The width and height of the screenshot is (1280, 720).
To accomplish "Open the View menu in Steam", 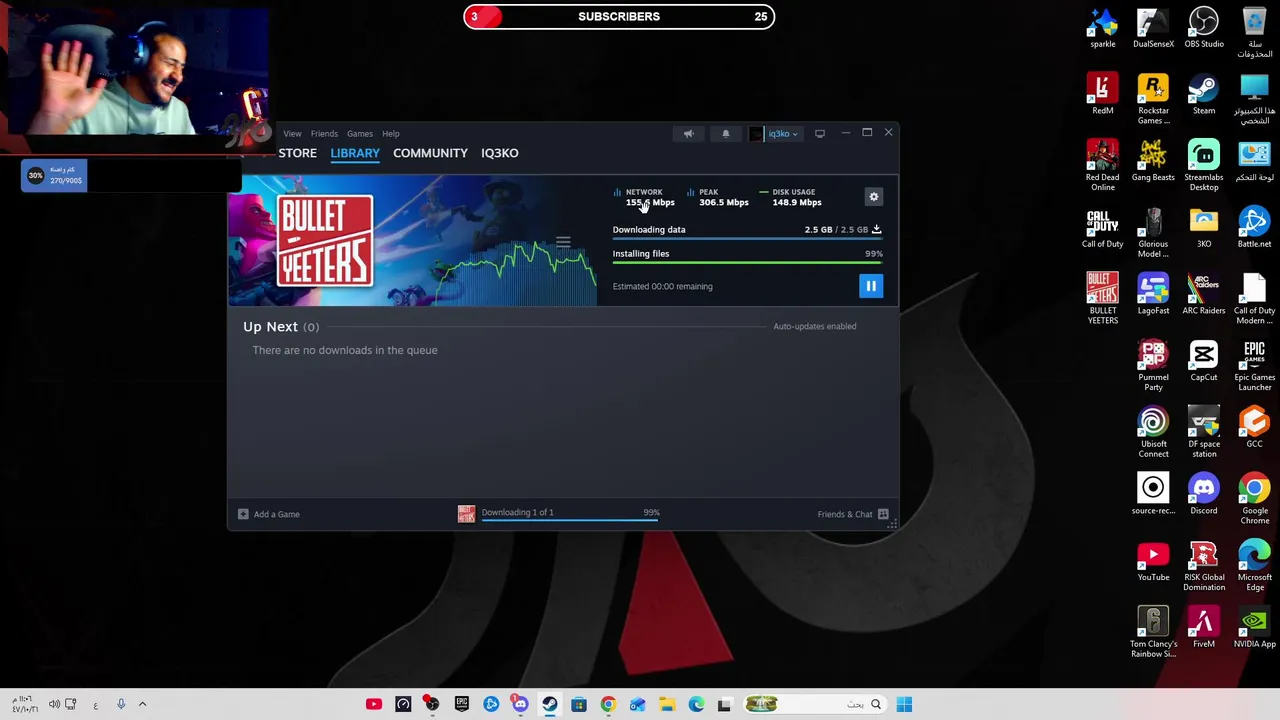I will pos(292,133).
